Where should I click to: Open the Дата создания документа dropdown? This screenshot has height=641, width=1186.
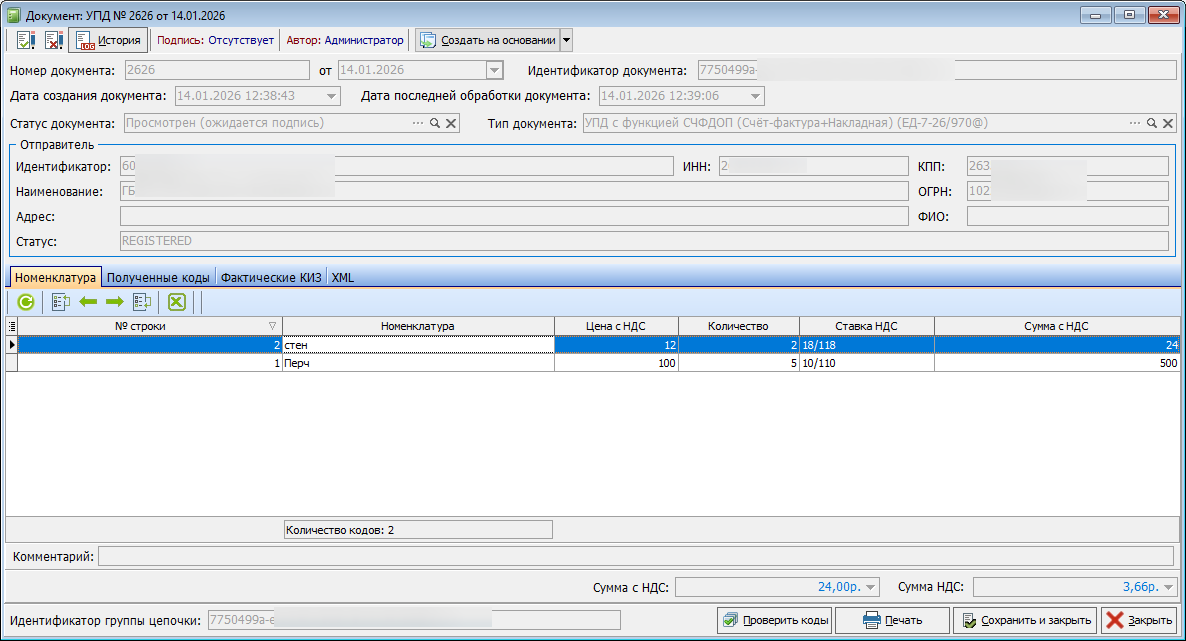[x=333, y=96]
